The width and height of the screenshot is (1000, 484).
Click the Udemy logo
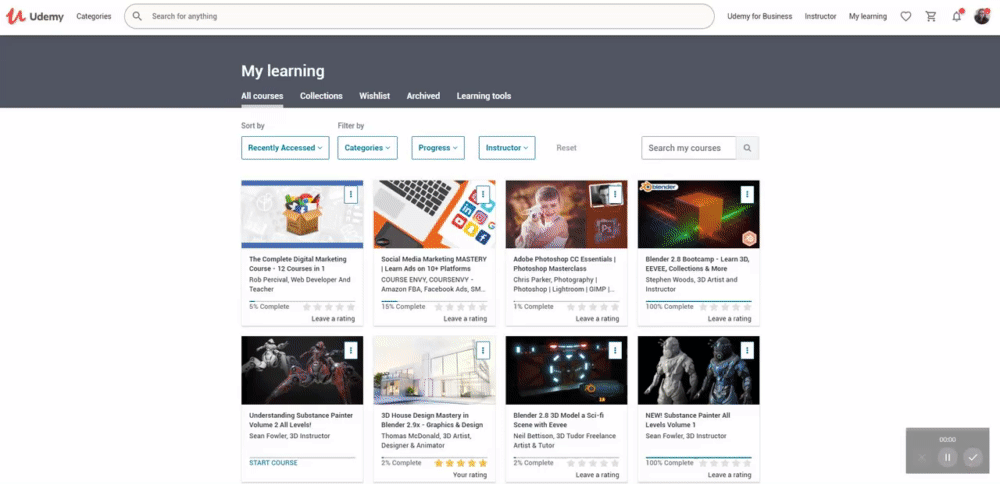(35, 17)
